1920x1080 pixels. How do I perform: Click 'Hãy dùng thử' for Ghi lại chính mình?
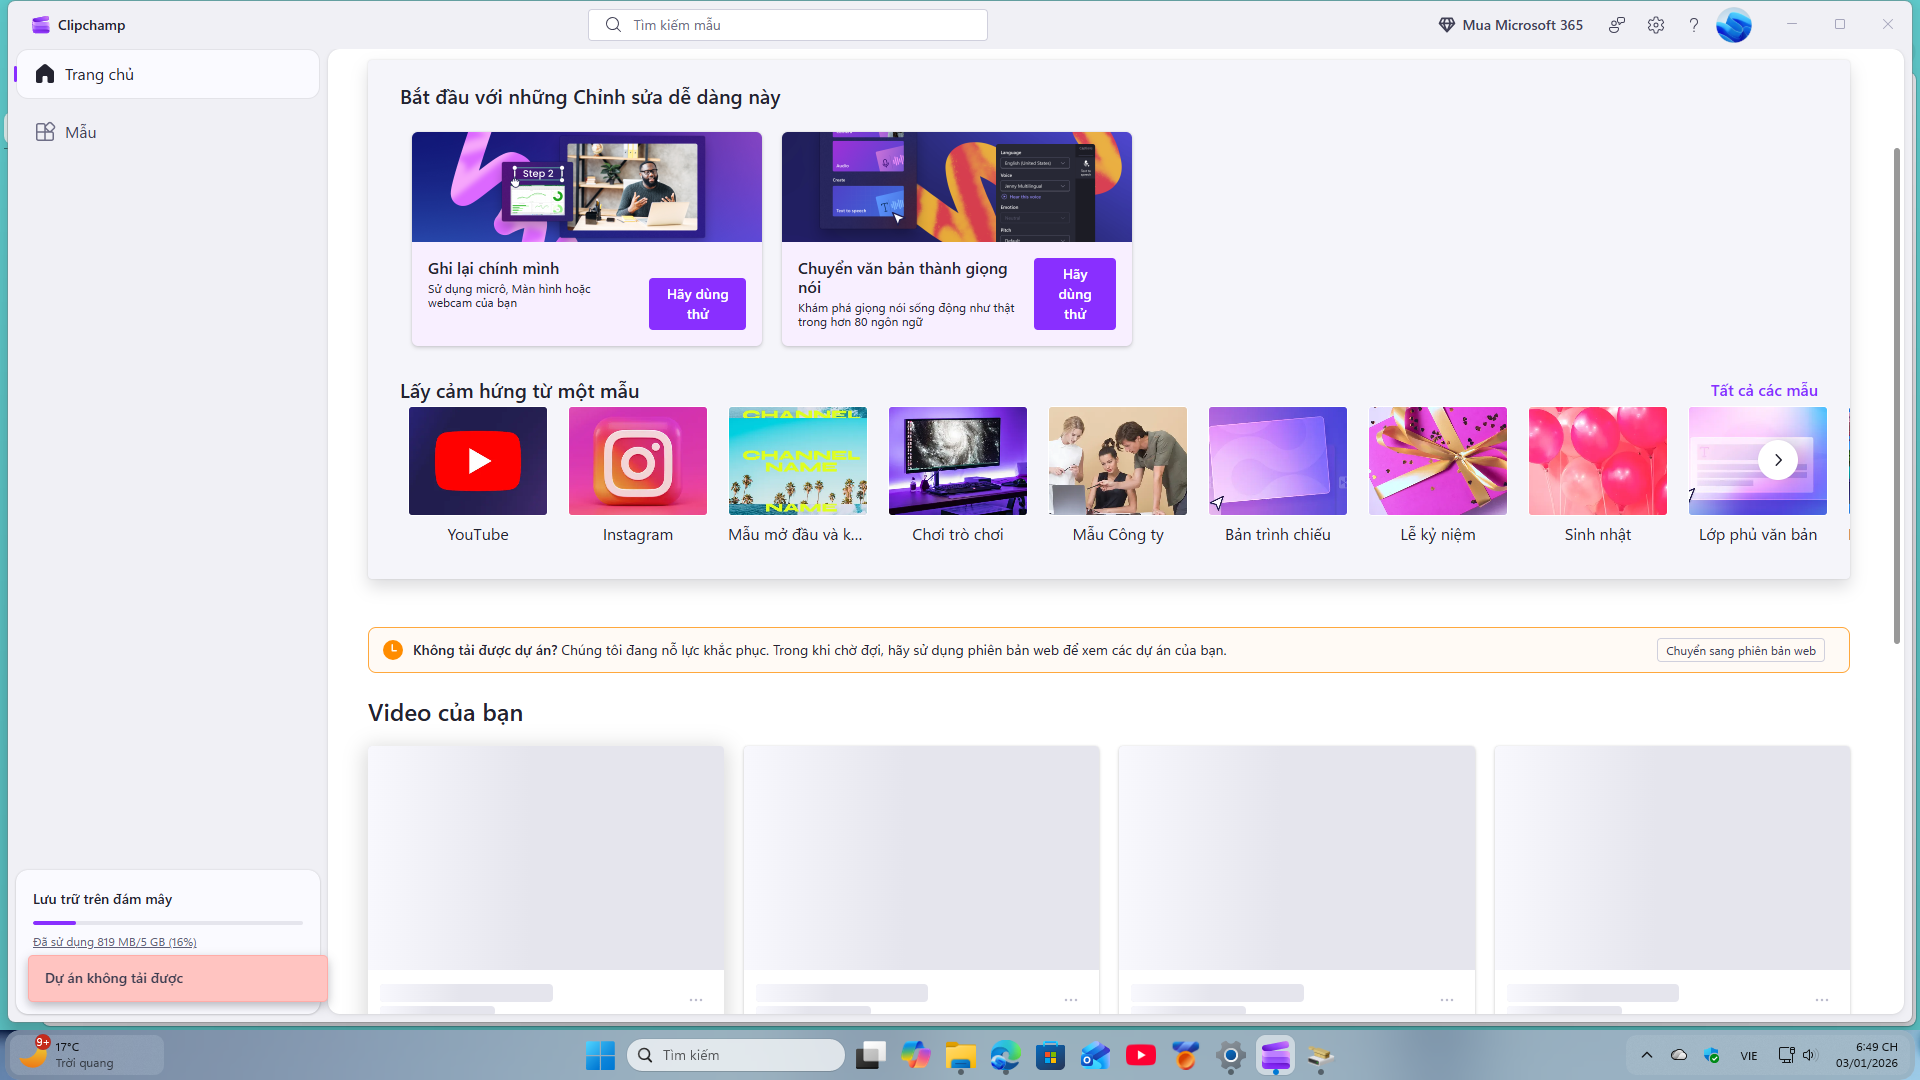pyautogui.click(x=696, y=303)
